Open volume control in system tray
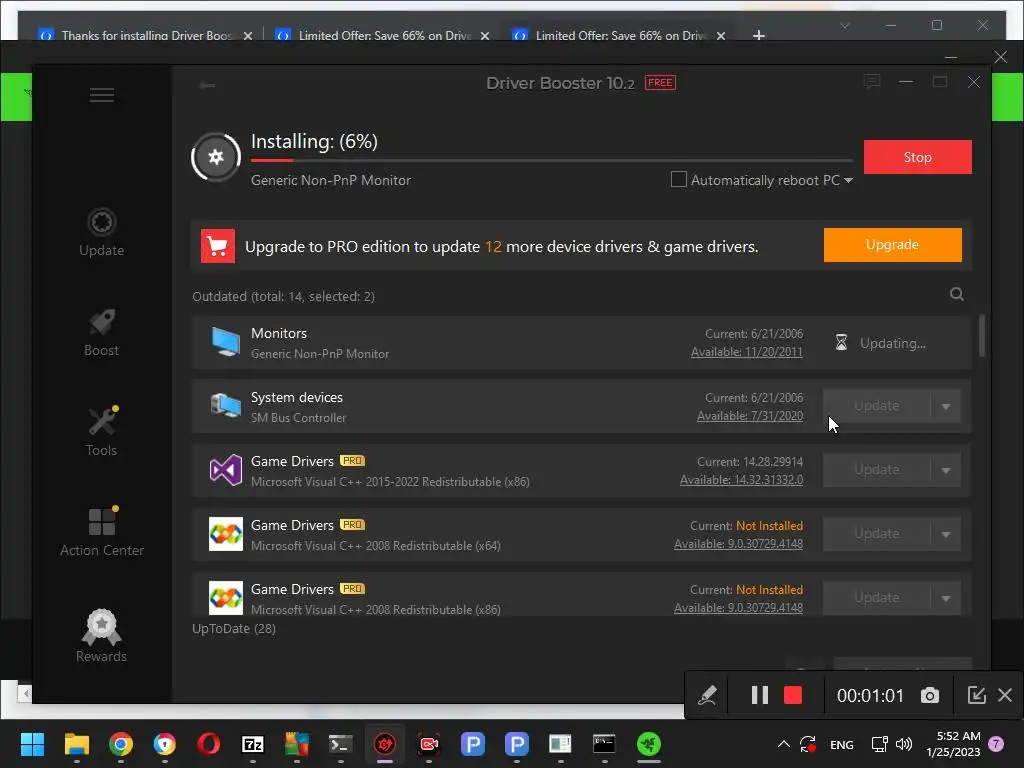1024x768 pixels. coord(904,744)
